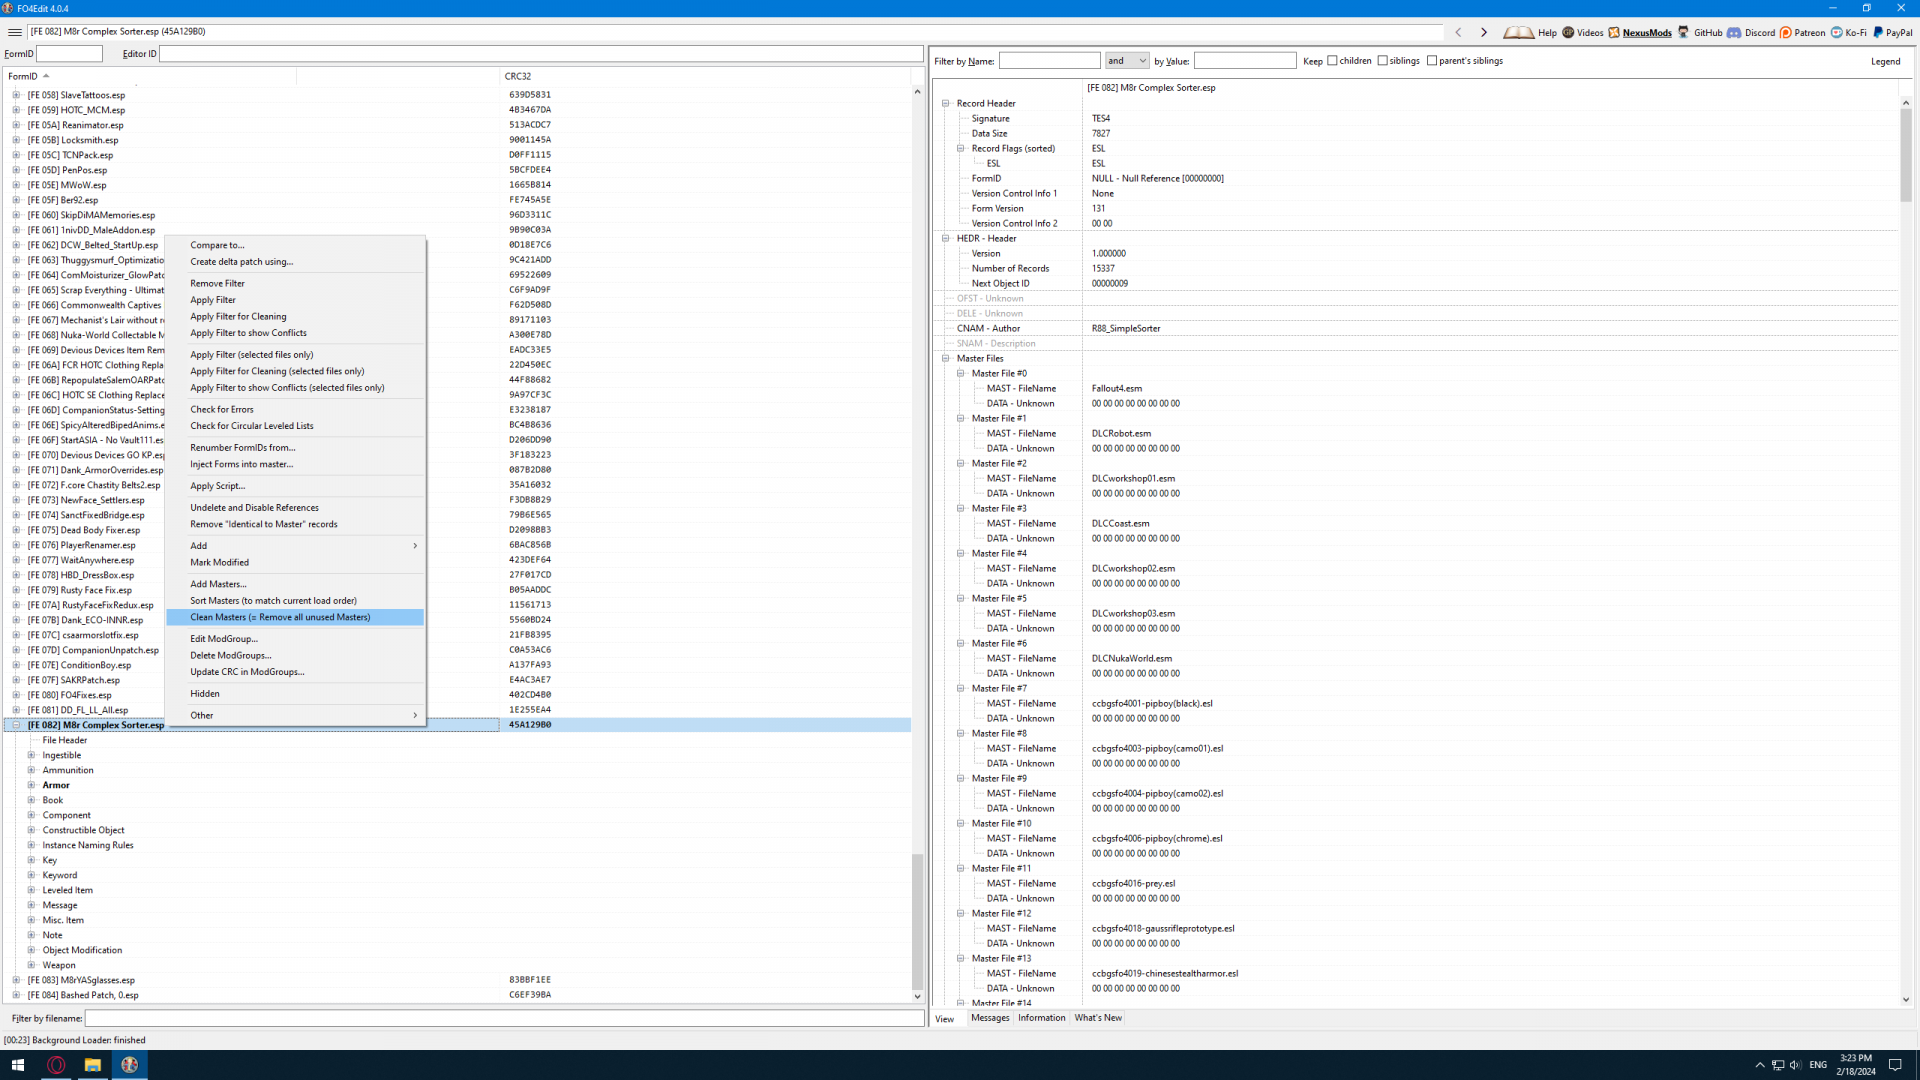The image size is (1920, 1080).
Task: Open the hamburger main menu icon
Action: tap(14, 32)
